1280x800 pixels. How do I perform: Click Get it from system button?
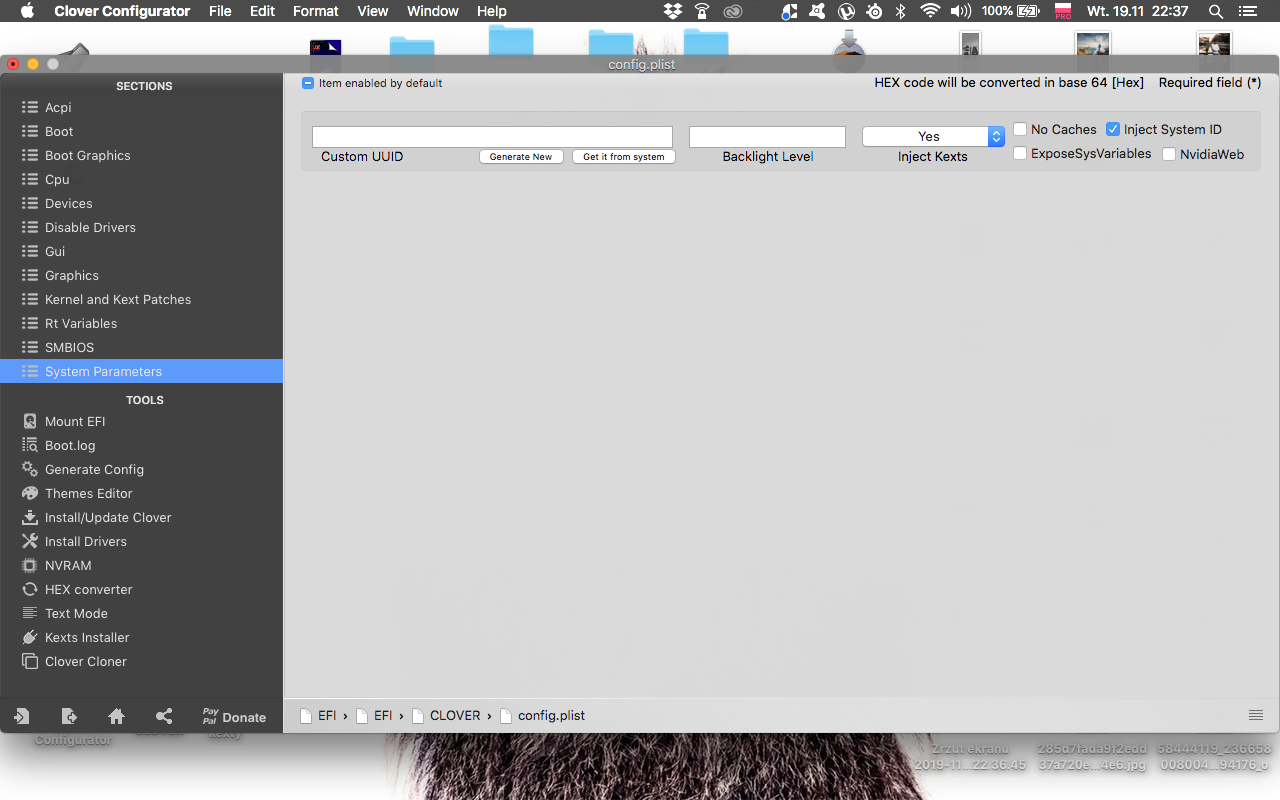coord(624,157)
